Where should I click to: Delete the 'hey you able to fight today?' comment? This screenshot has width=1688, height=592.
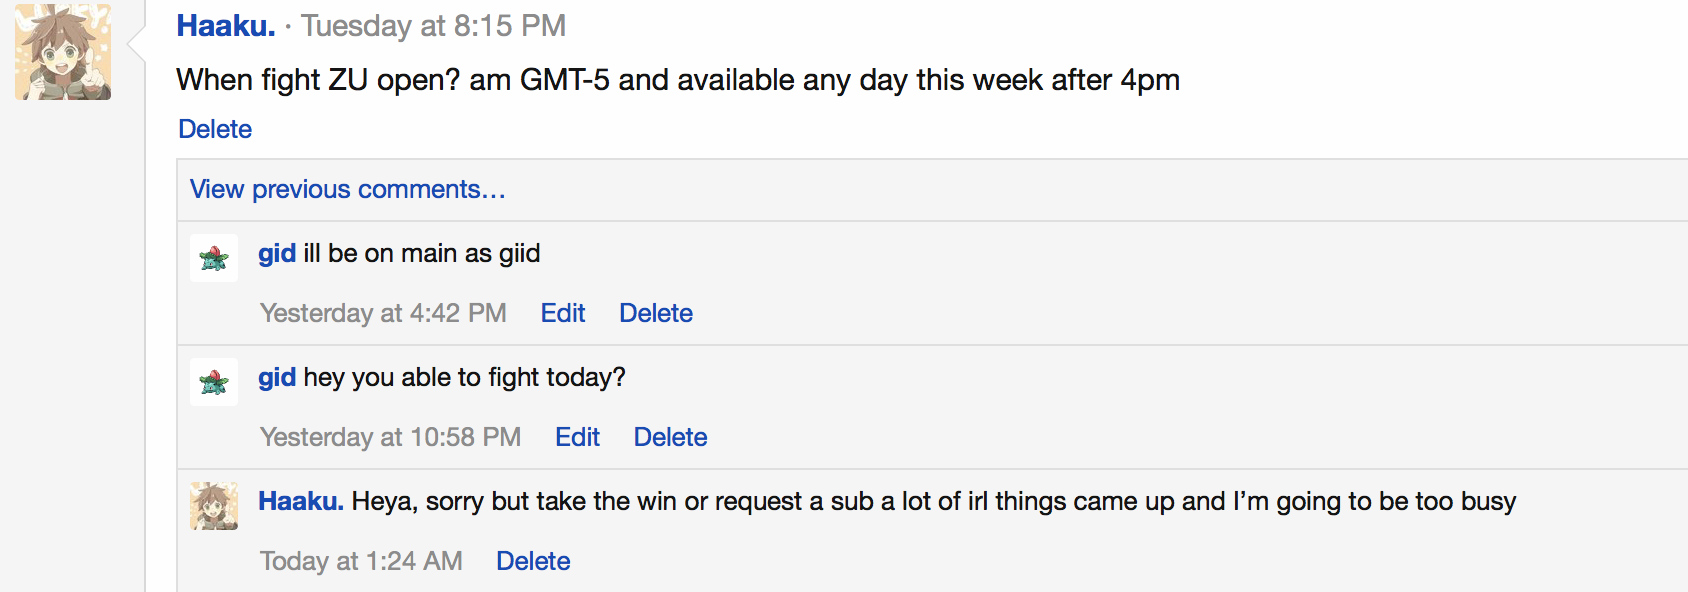tap(671, 437)
